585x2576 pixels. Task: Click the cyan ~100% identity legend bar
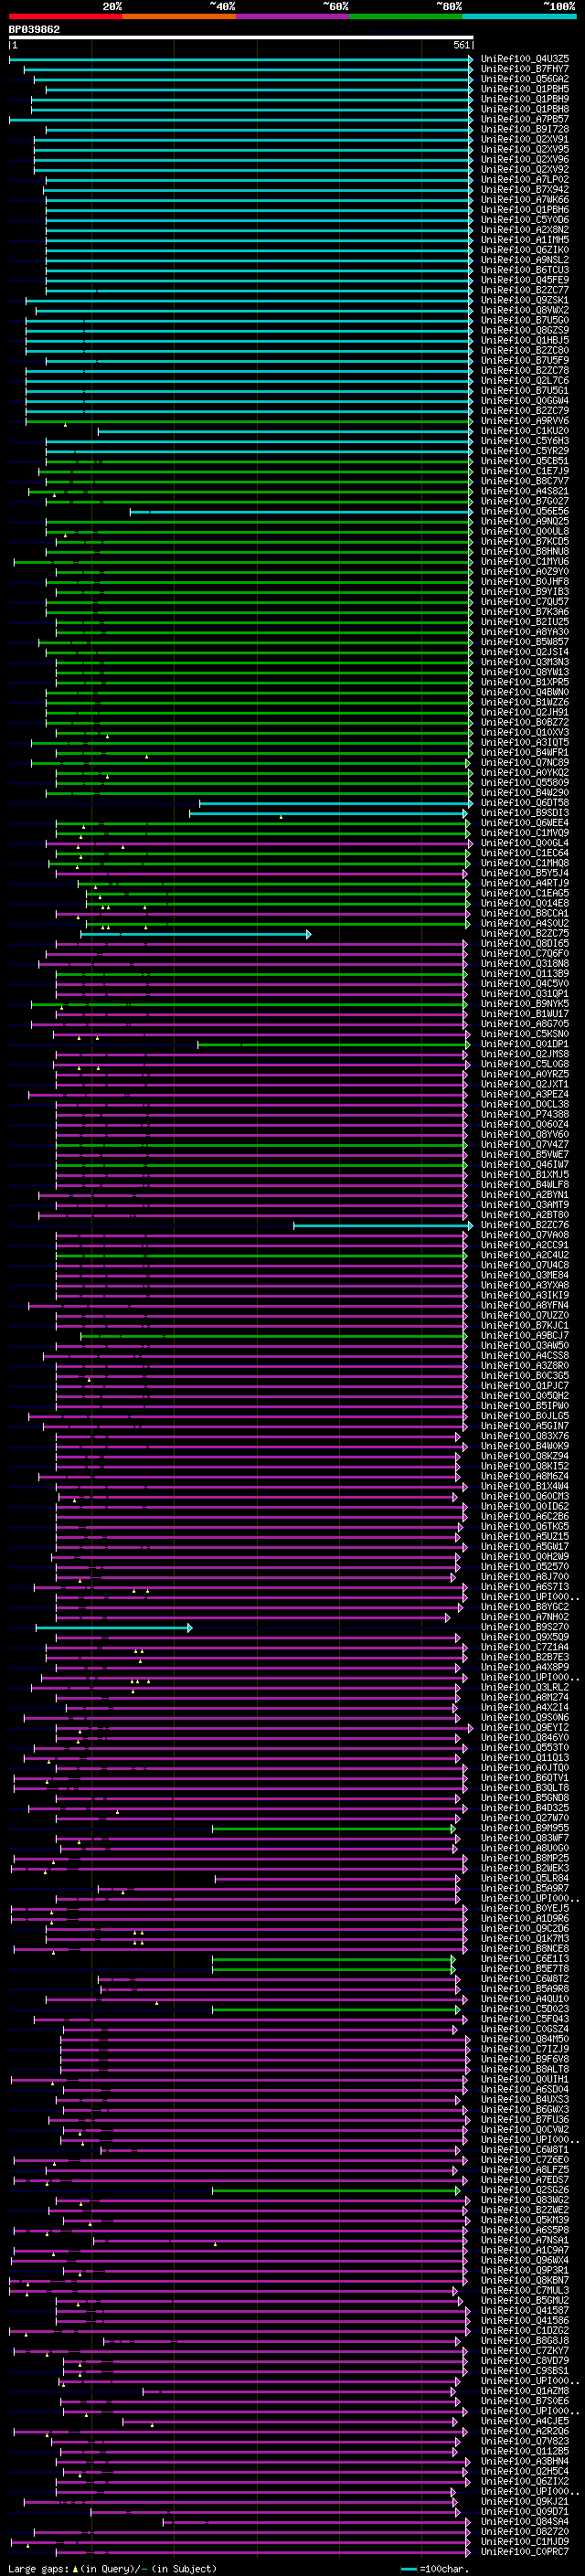519,16
